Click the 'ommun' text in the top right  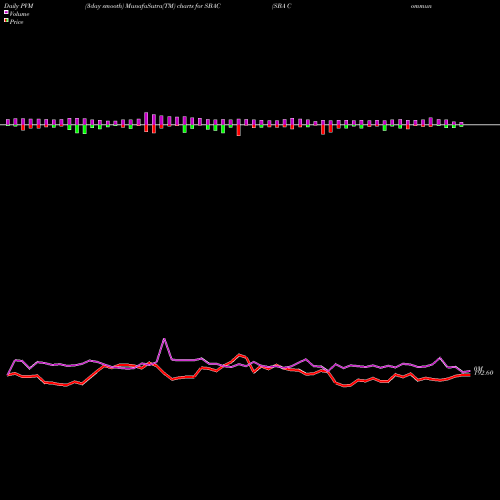pyautogui.click(x=421, y=6)
